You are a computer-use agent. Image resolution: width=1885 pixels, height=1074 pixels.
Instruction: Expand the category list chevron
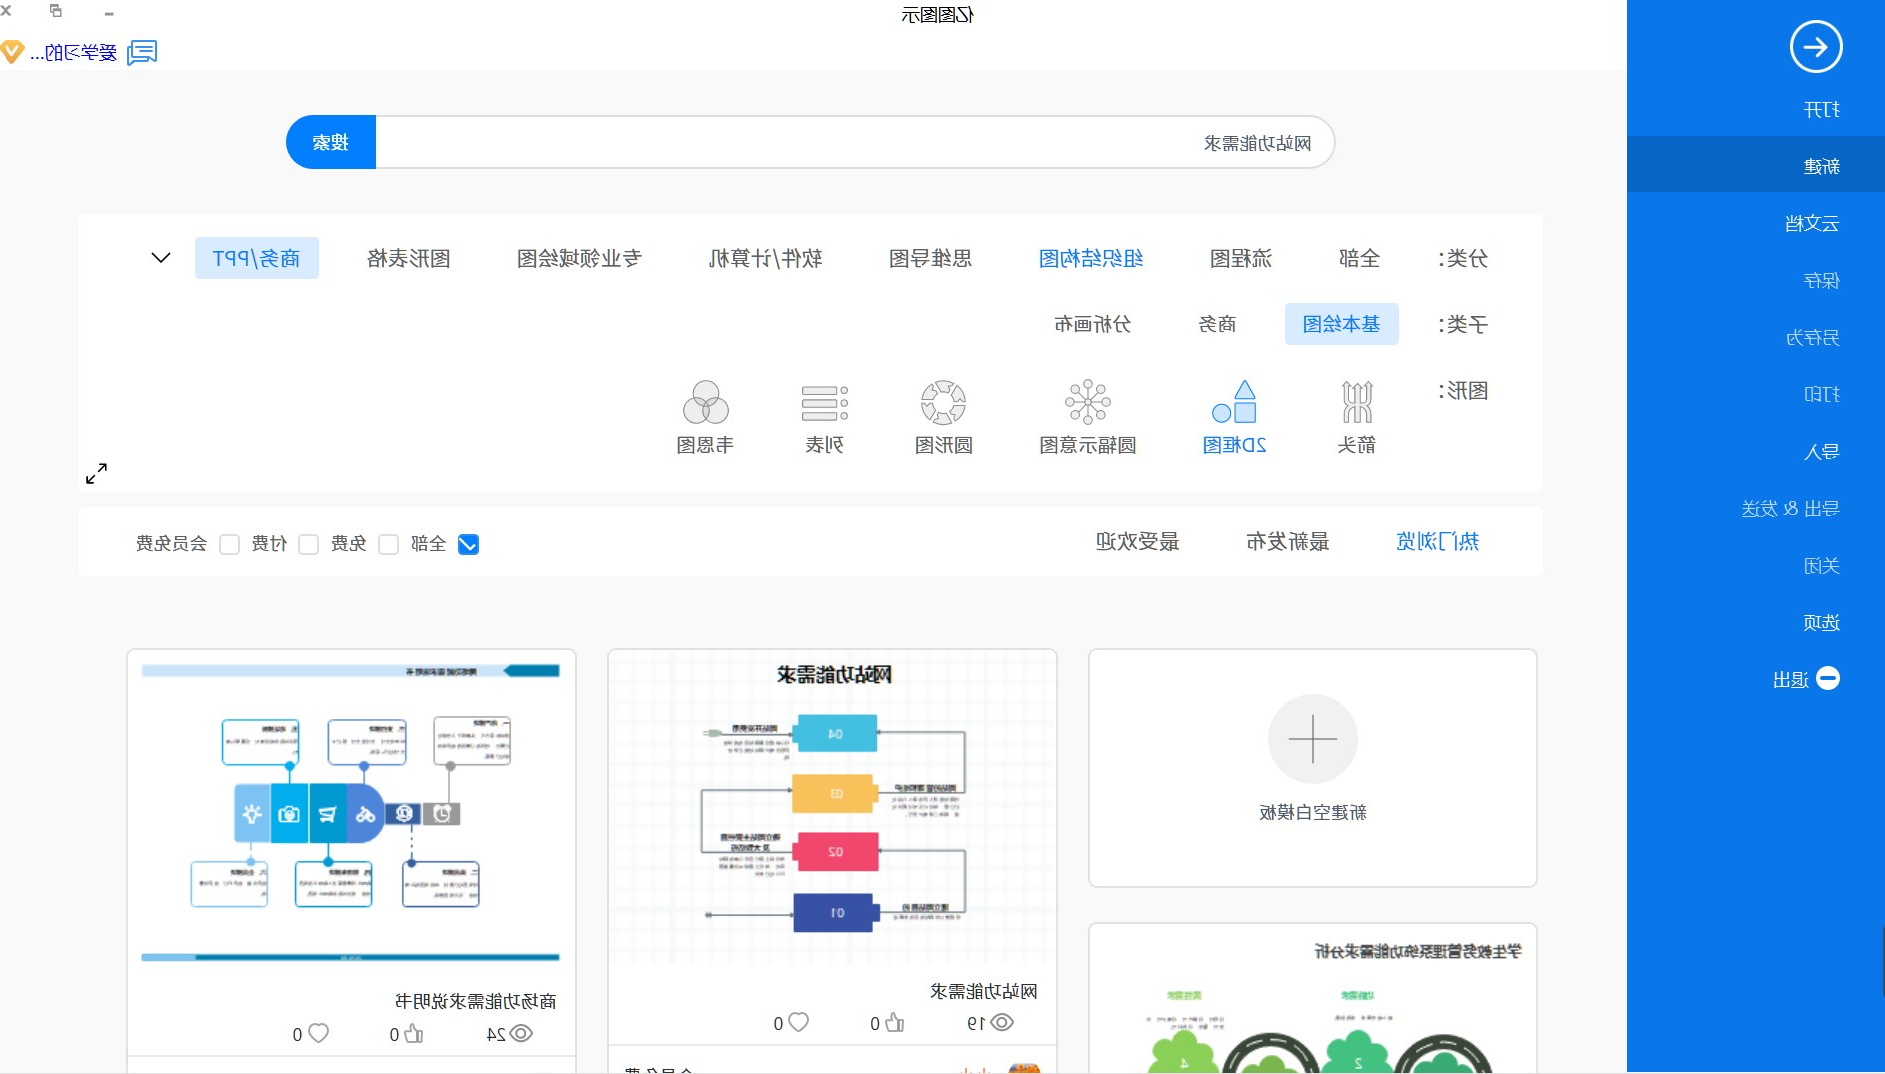tap(160, 258)
